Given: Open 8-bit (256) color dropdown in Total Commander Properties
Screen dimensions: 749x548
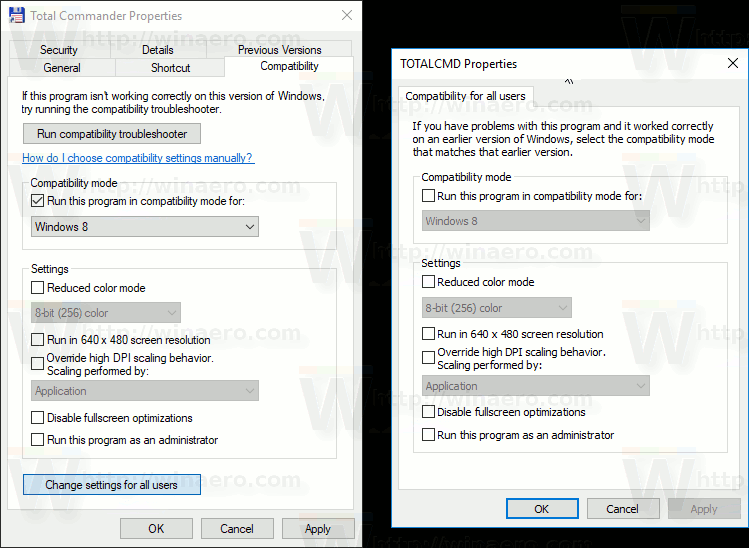Looking at the screenshot, I should (x=106, y=313).
